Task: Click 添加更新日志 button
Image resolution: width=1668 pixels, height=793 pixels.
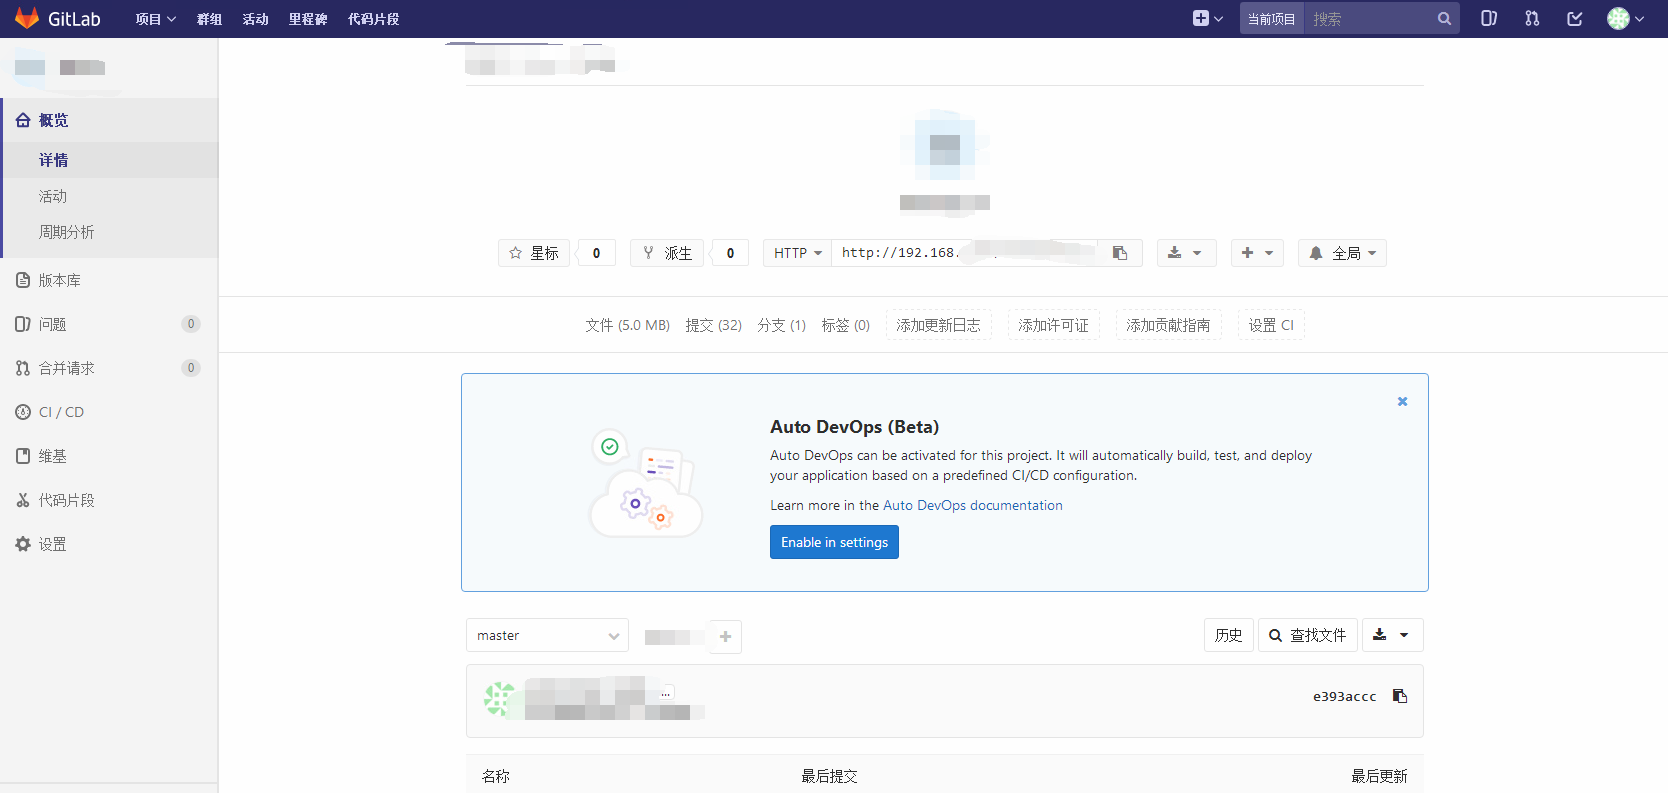Action: coord(938,325)
